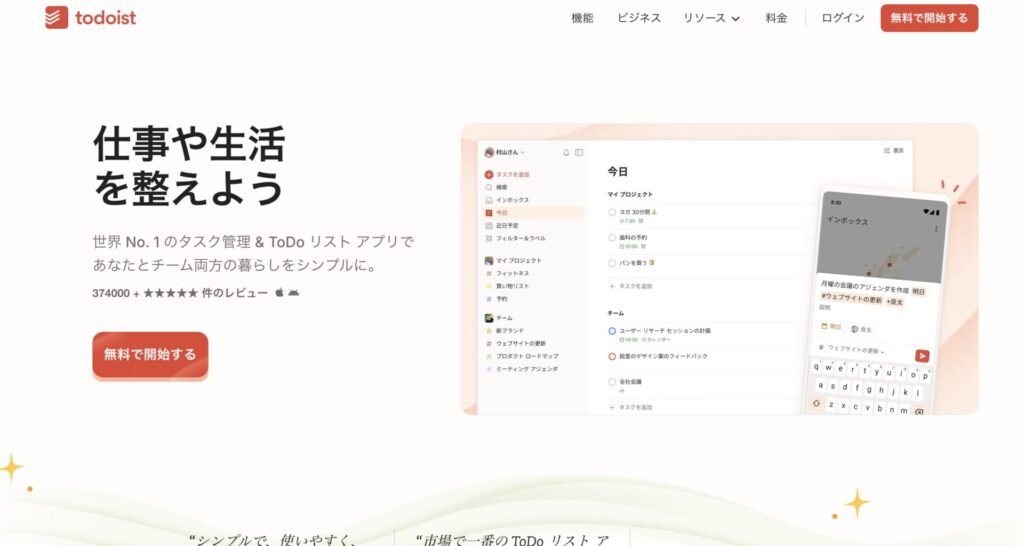Open the three-dot menu on phone インボックス
This screenshot has width=1024, height=546.
(x=936, y=229)
